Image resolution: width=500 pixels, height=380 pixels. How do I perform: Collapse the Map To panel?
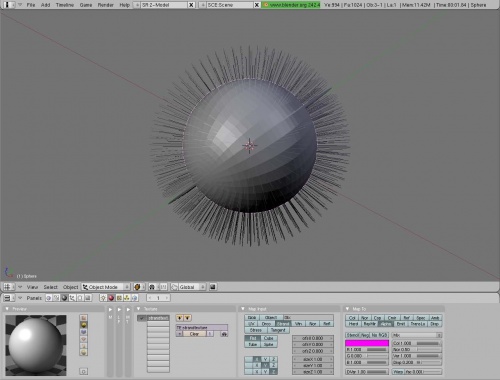[x=347, y=309]
